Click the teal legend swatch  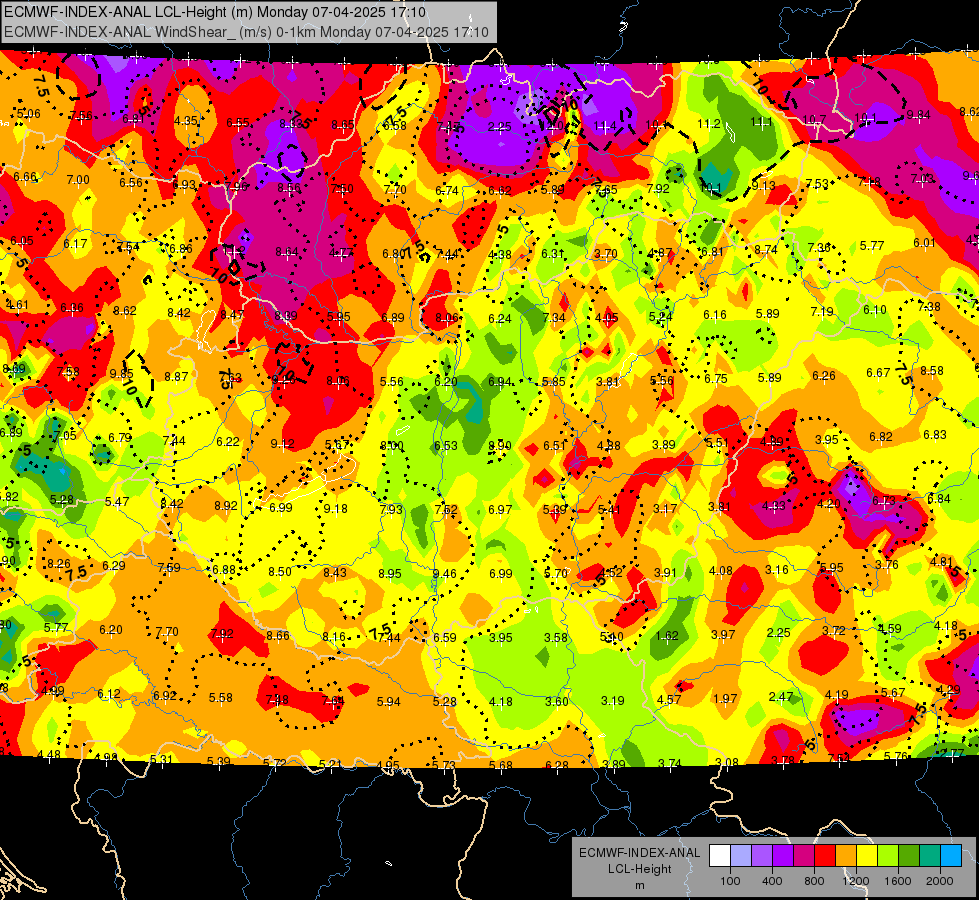click(929, 856)
